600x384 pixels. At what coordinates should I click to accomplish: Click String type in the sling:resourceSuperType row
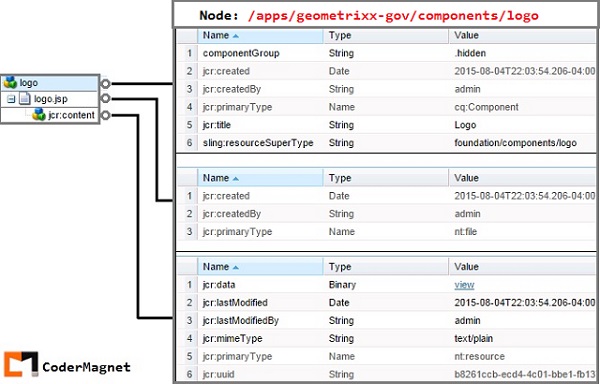pyautogui.click(x=341, y=143)
